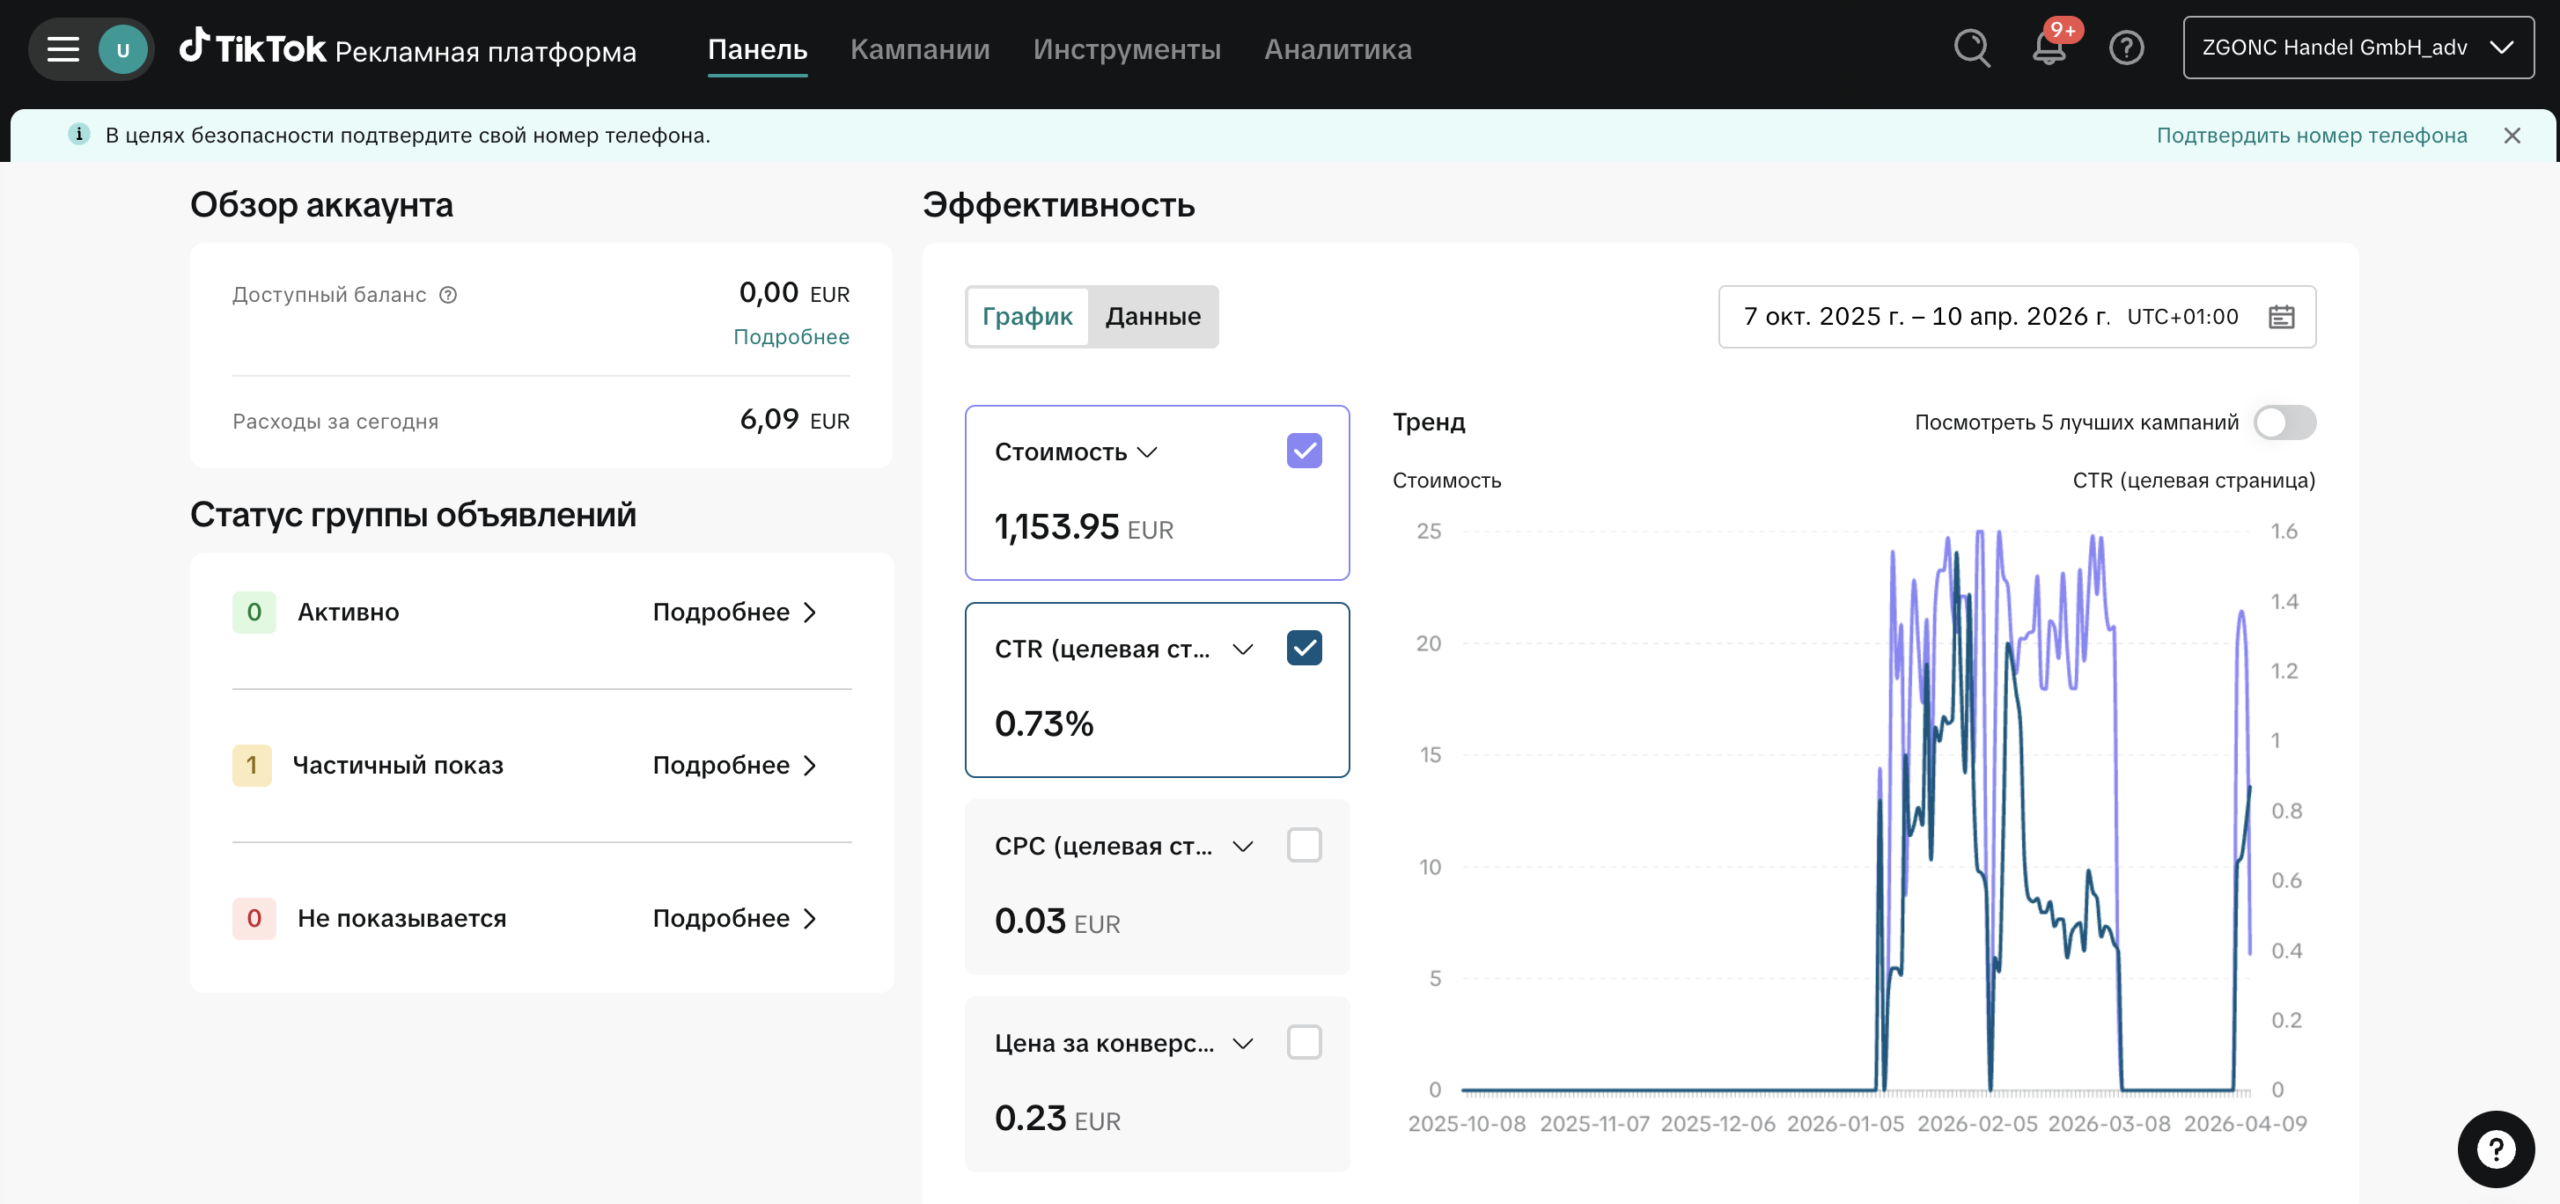Enable the CPC metric checkbox
This screenshot has width=2560, height=1204.
click(x=1304, y=846)
